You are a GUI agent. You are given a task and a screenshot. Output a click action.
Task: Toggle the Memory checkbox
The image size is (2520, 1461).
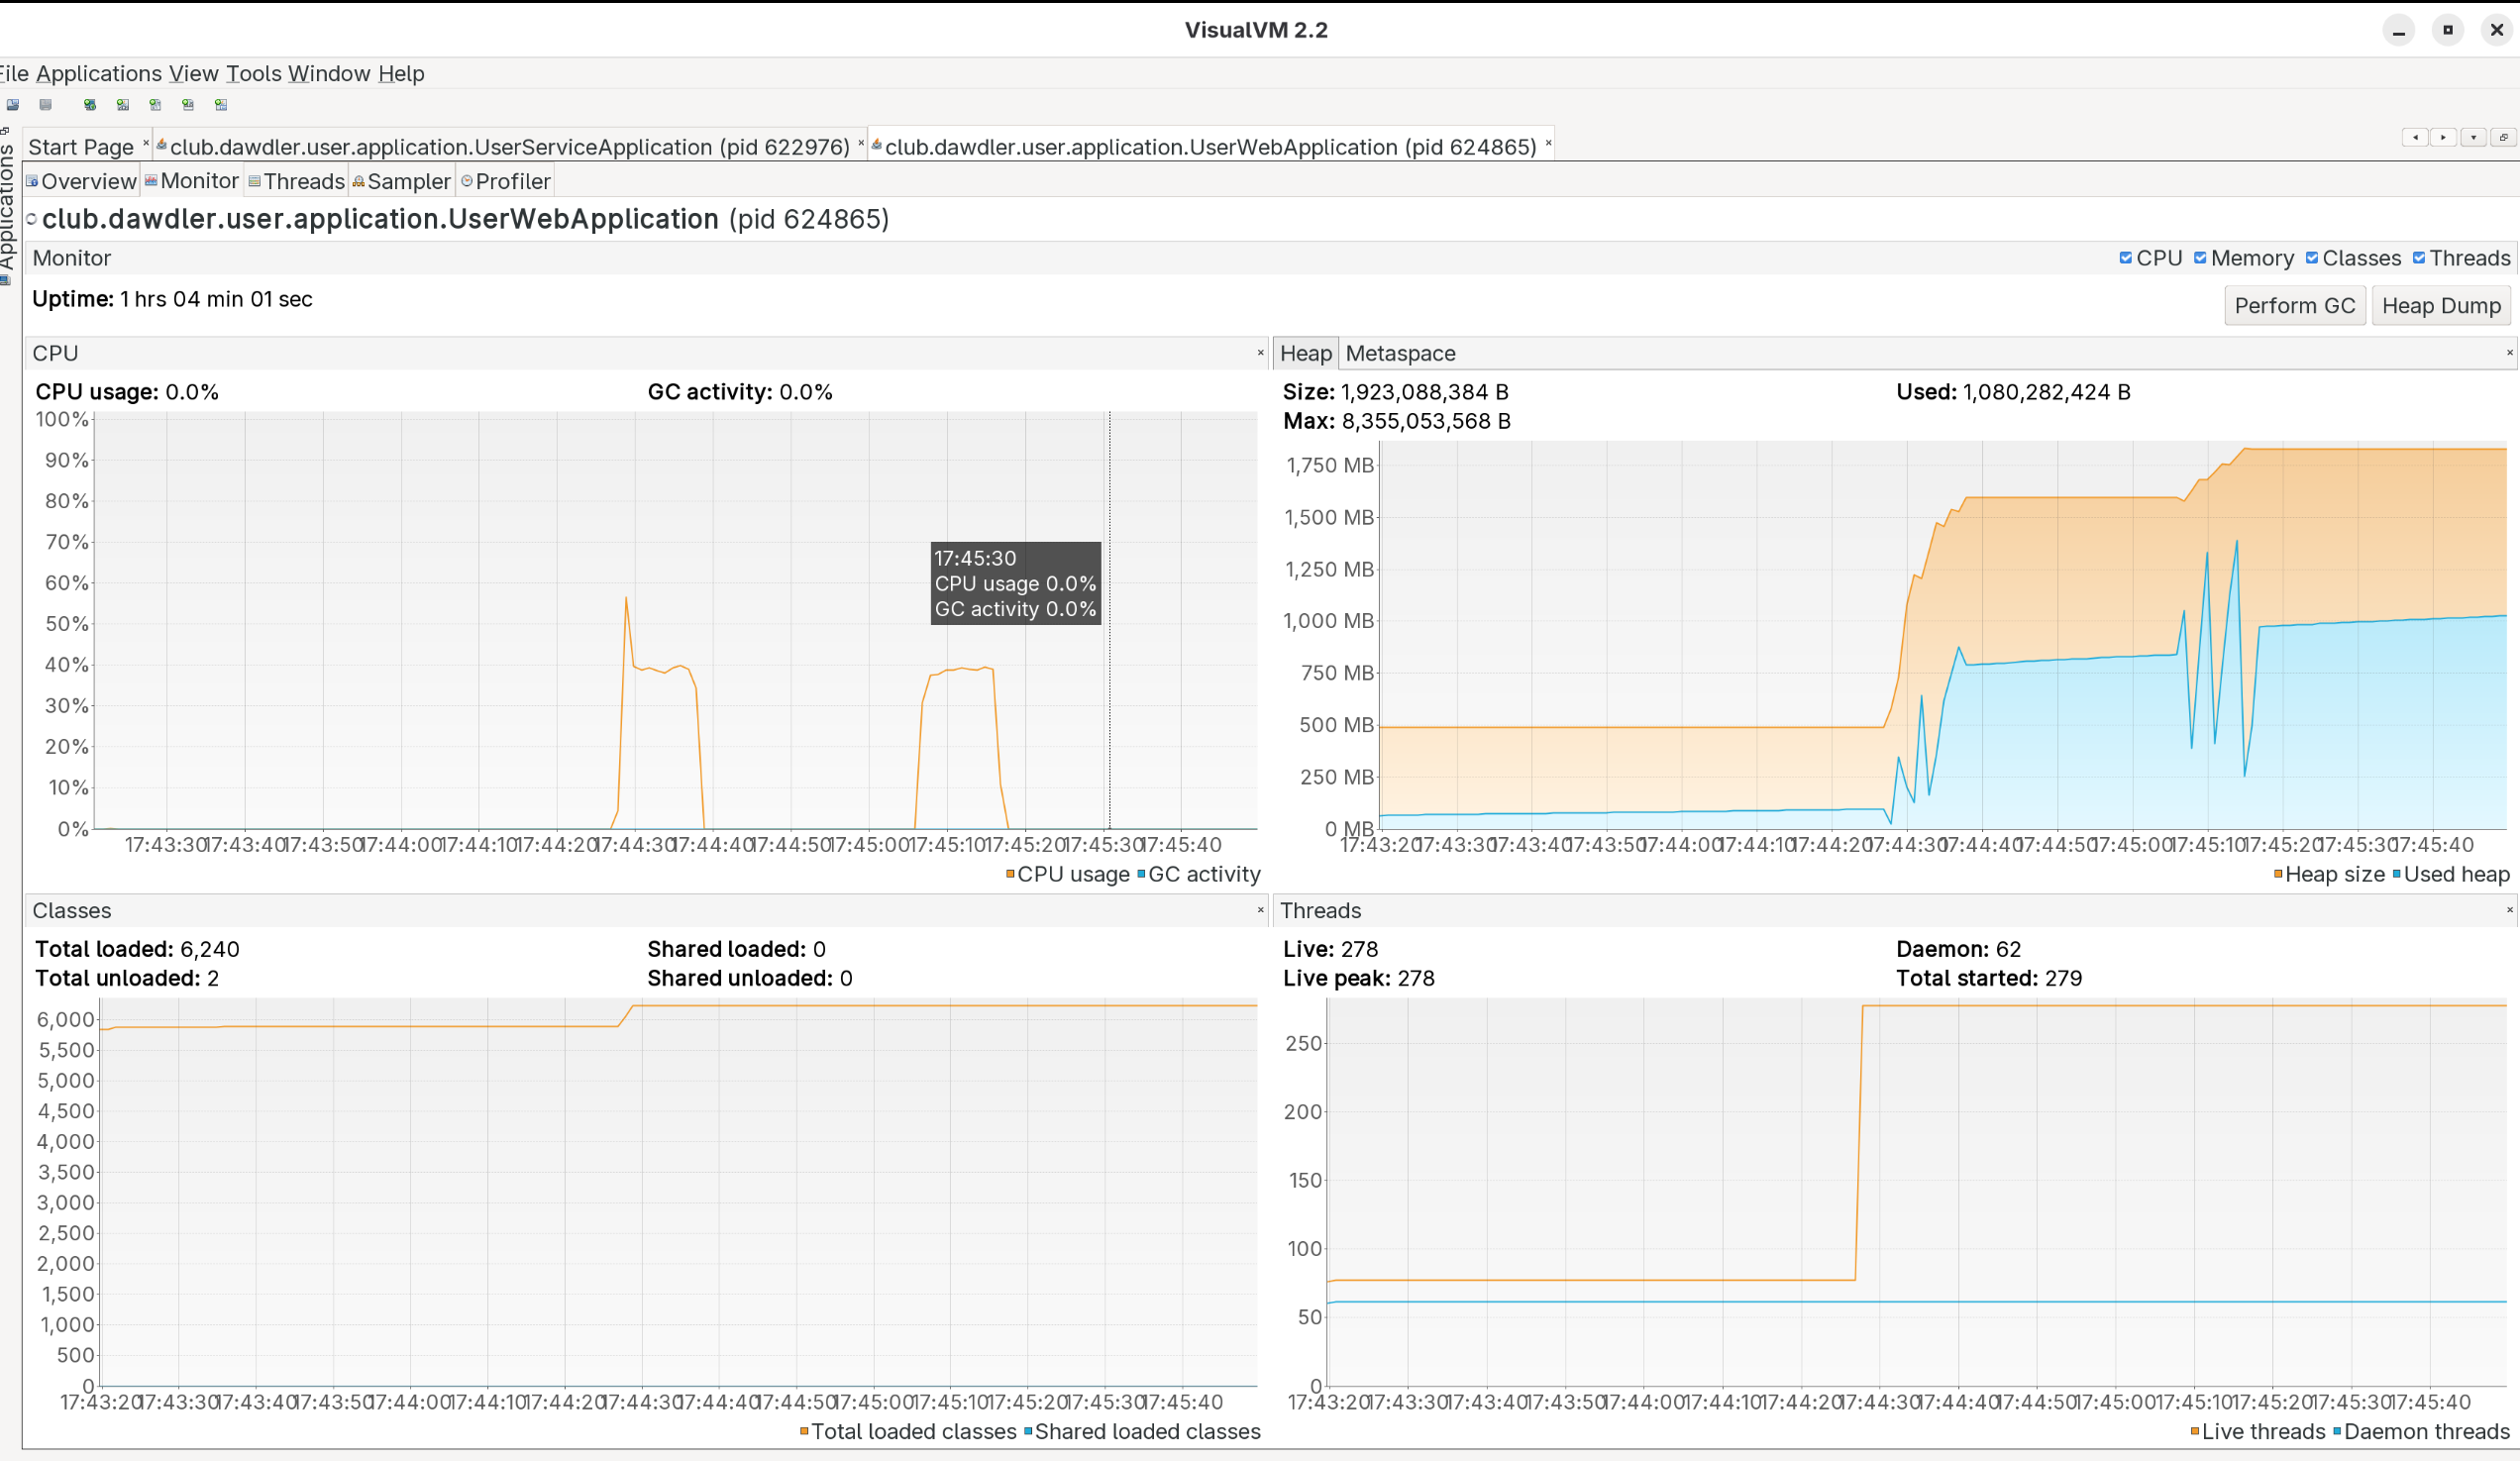click(x=2200, y=258)
